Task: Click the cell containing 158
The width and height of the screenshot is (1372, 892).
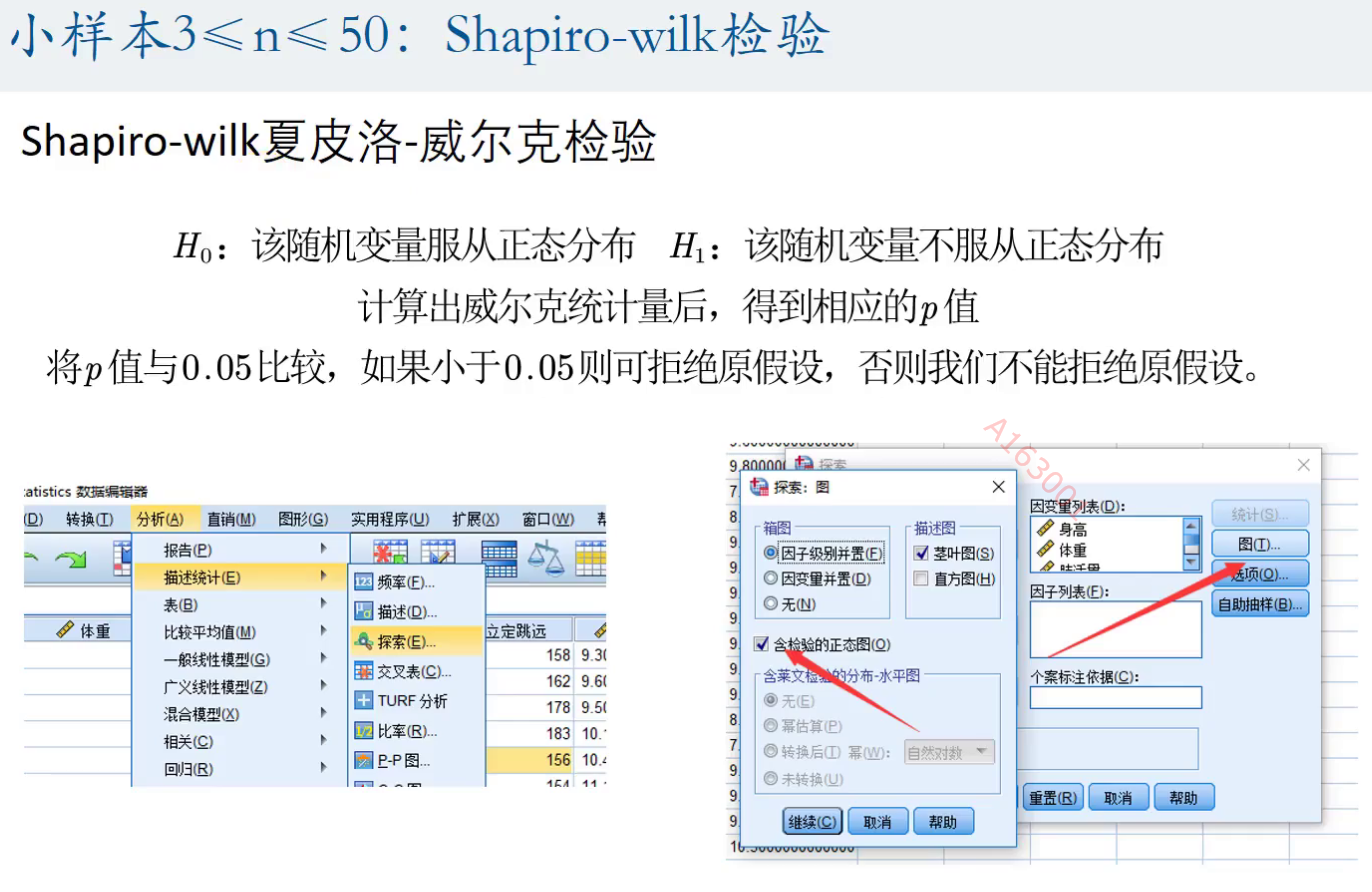Action: click(529, 654)
